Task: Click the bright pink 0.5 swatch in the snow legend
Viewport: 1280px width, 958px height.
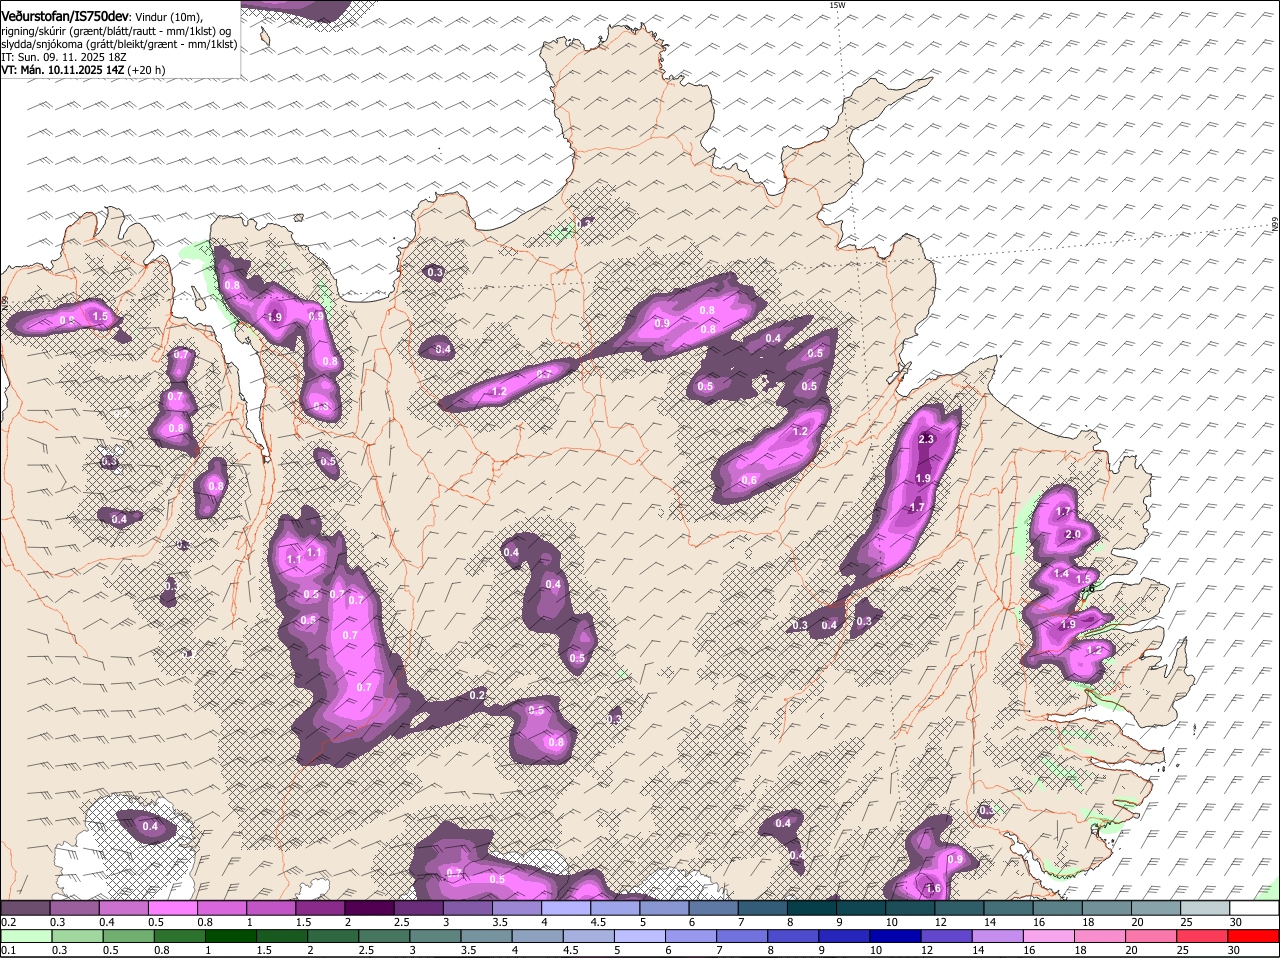Action: 172,908
